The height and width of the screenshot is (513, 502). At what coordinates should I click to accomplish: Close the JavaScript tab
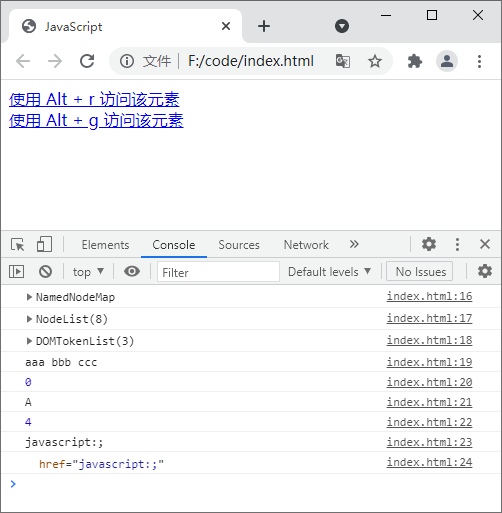[226, 26]
